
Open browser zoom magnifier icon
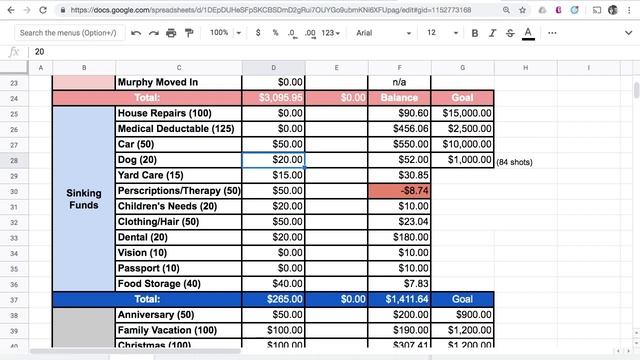506,10
